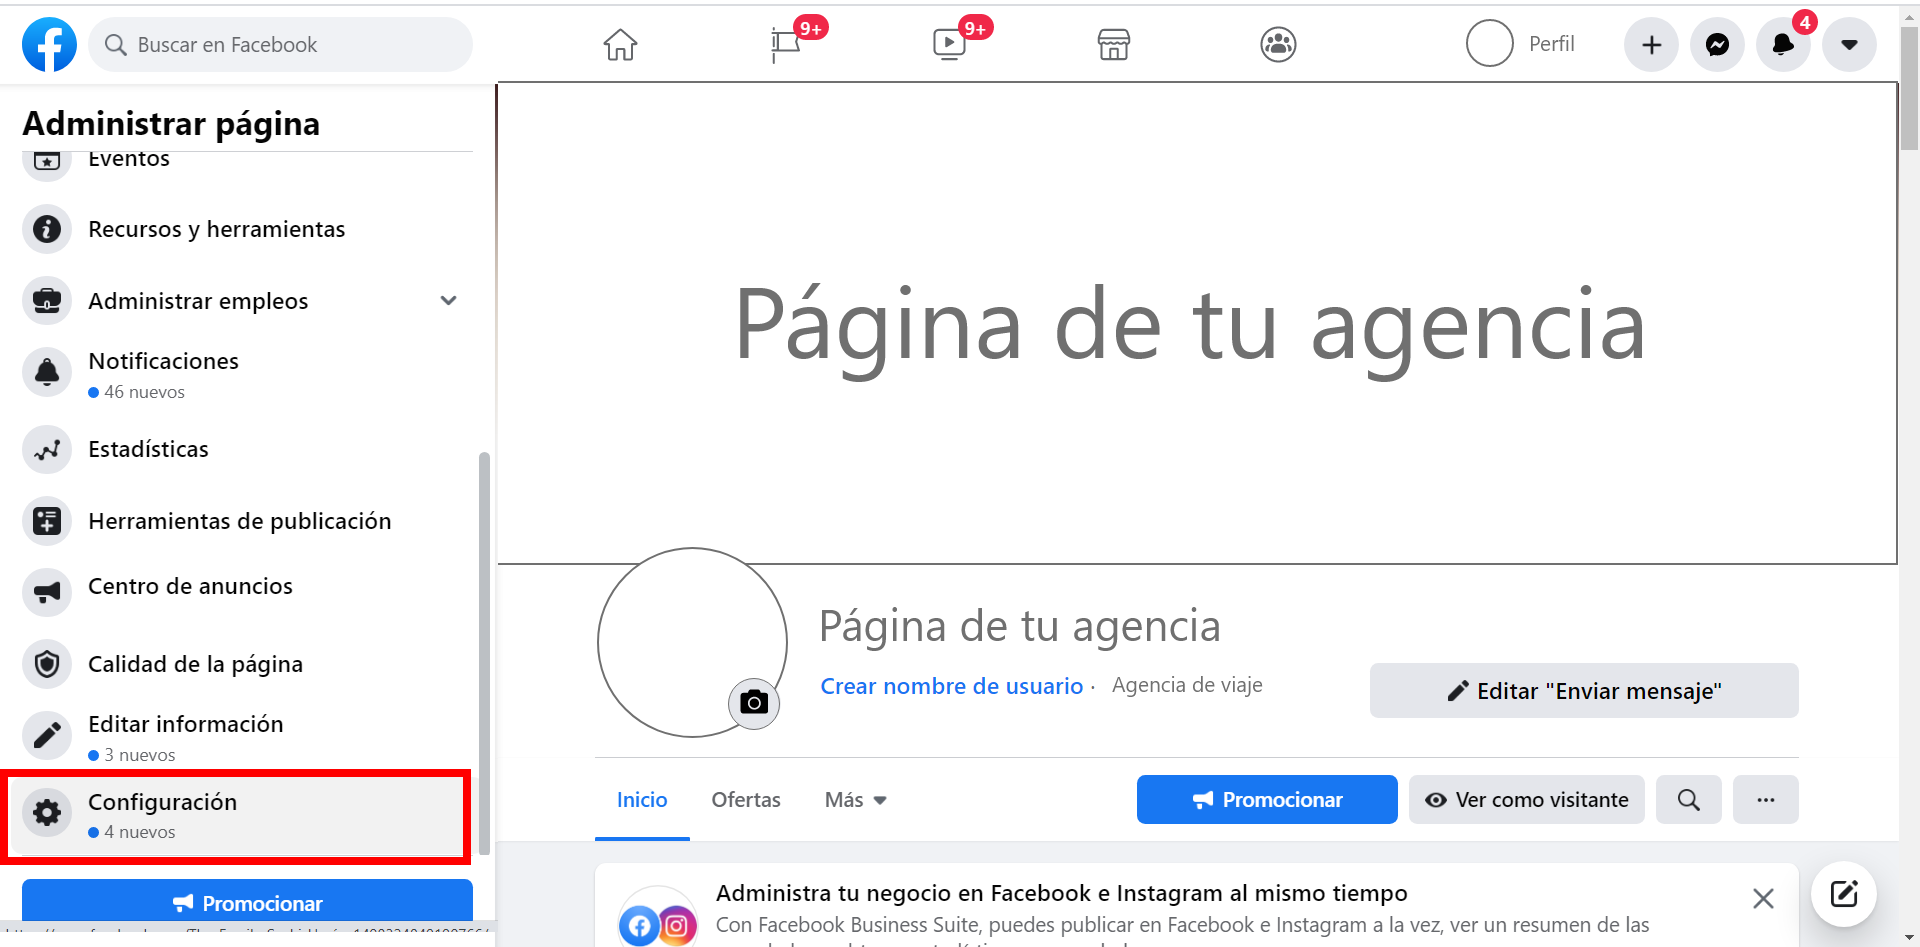1920x947 pixels.
Task: Click Ver como visitante eye button
Action: click(x=1526, y=799)
